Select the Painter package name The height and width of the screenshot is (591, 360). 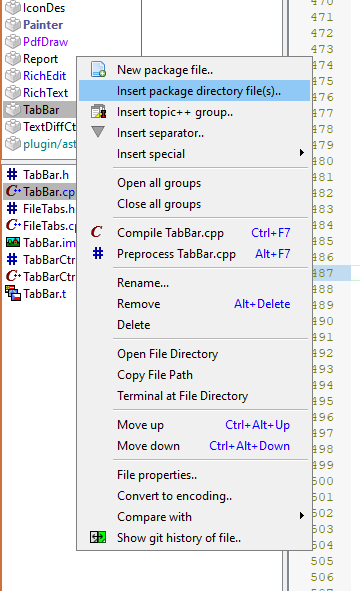click(x=43, y=25)
